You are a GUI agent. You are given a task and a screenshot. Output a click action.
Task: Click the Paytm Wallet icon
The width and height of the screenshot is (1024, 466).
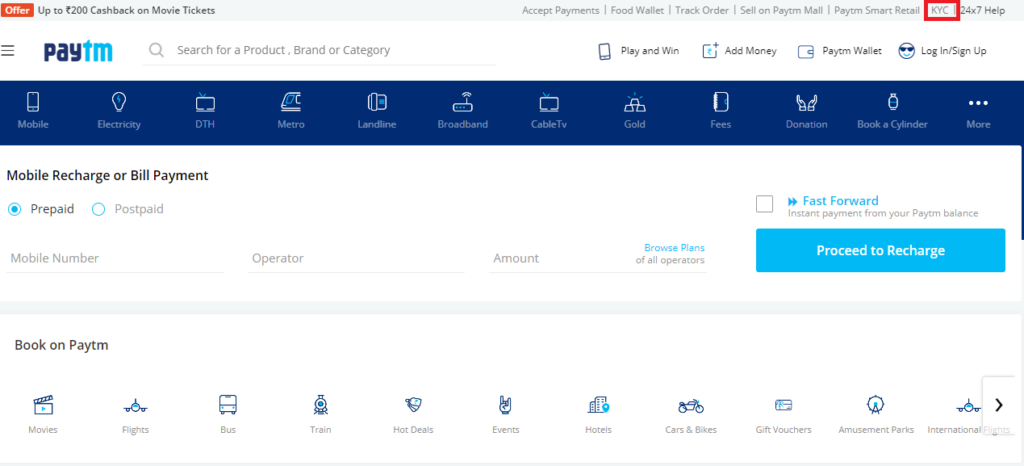(x=806, y=52)
